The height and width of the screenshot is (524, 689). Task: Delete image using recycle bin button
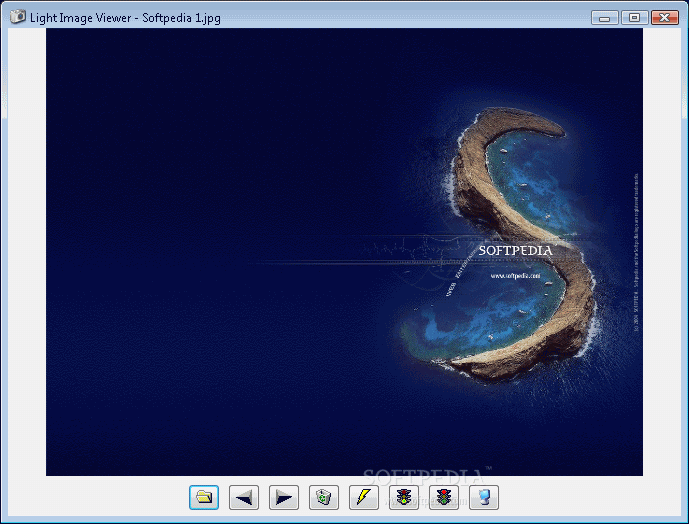(x=324, y=497)
